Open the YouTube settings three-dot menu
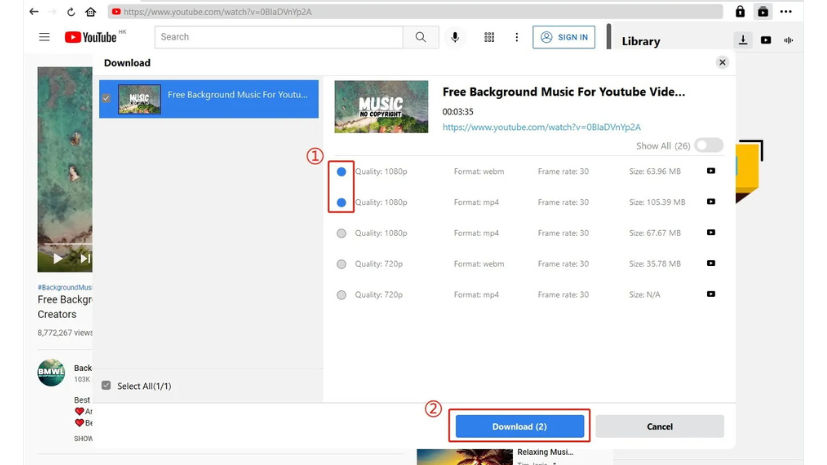This screenshot has width=827, height=465. tap(517, 37)
